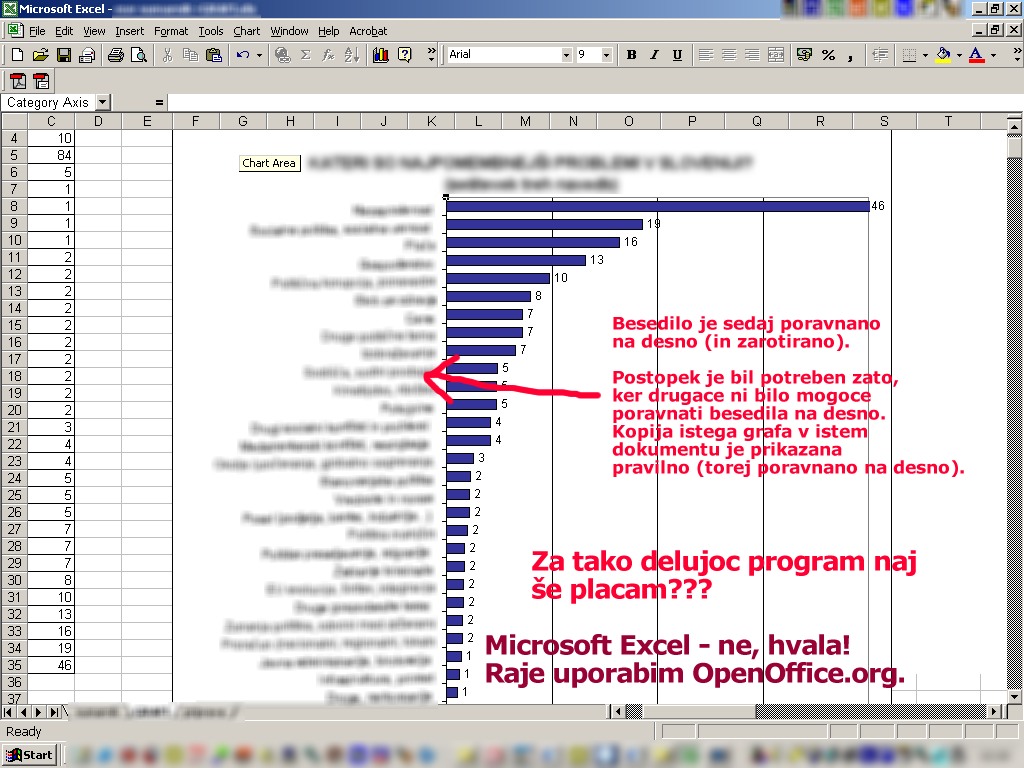This screenshot has height=768, width=1024.
Task: Open Paste Function fx icon
Action: click(328, 55)
